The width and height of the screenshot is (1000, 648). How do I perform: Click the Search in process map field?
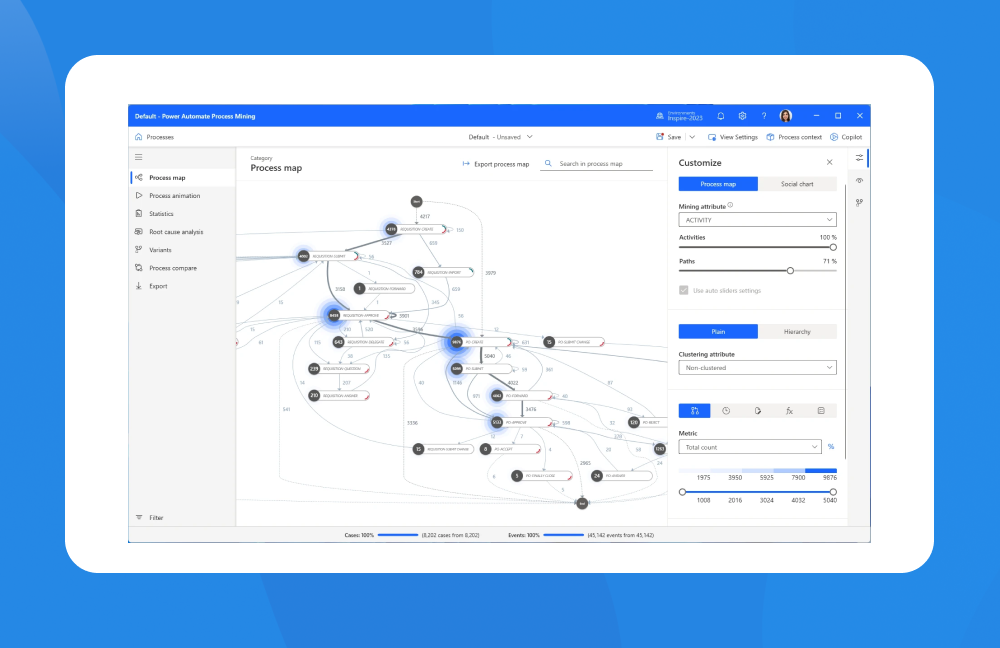597,164
